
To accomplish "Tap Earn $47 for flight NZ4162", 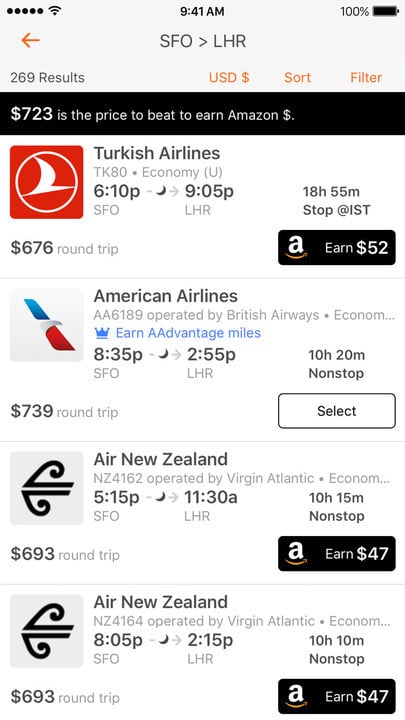I will pyautogui.click(x=337, y=554).
